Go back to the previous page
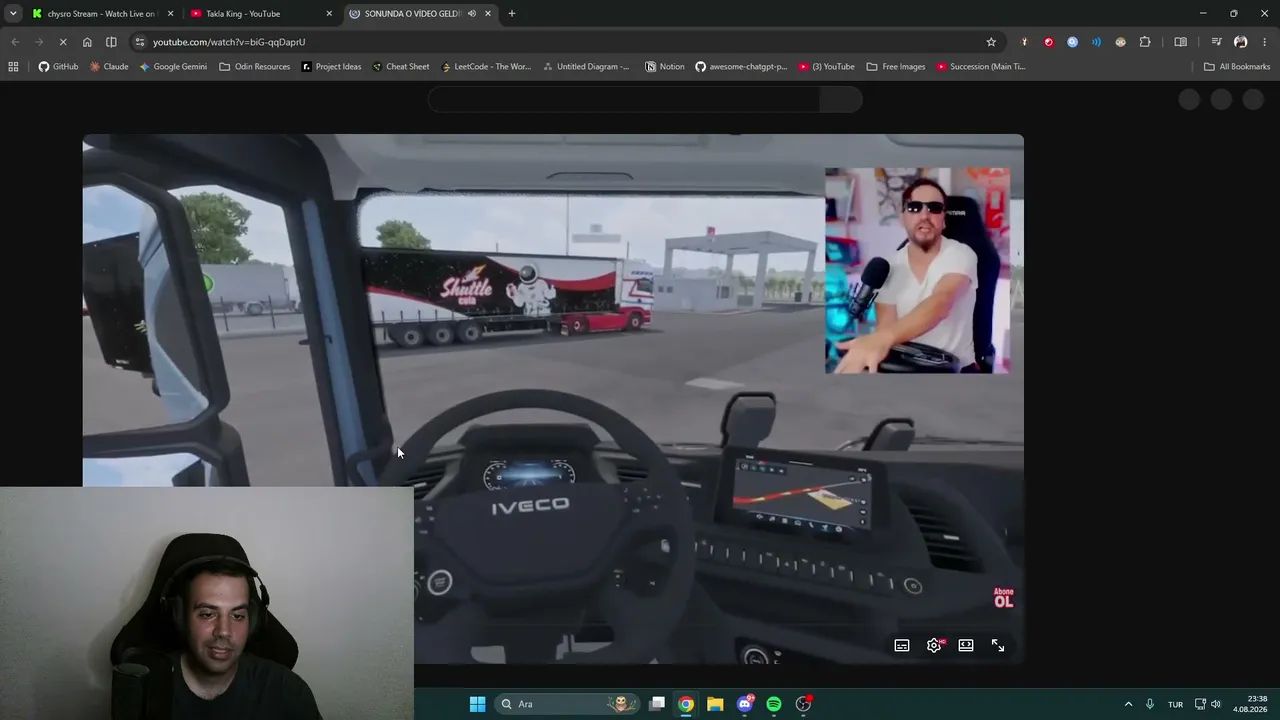The height and width of the screenshot is (720, 1280). [15, 42]
